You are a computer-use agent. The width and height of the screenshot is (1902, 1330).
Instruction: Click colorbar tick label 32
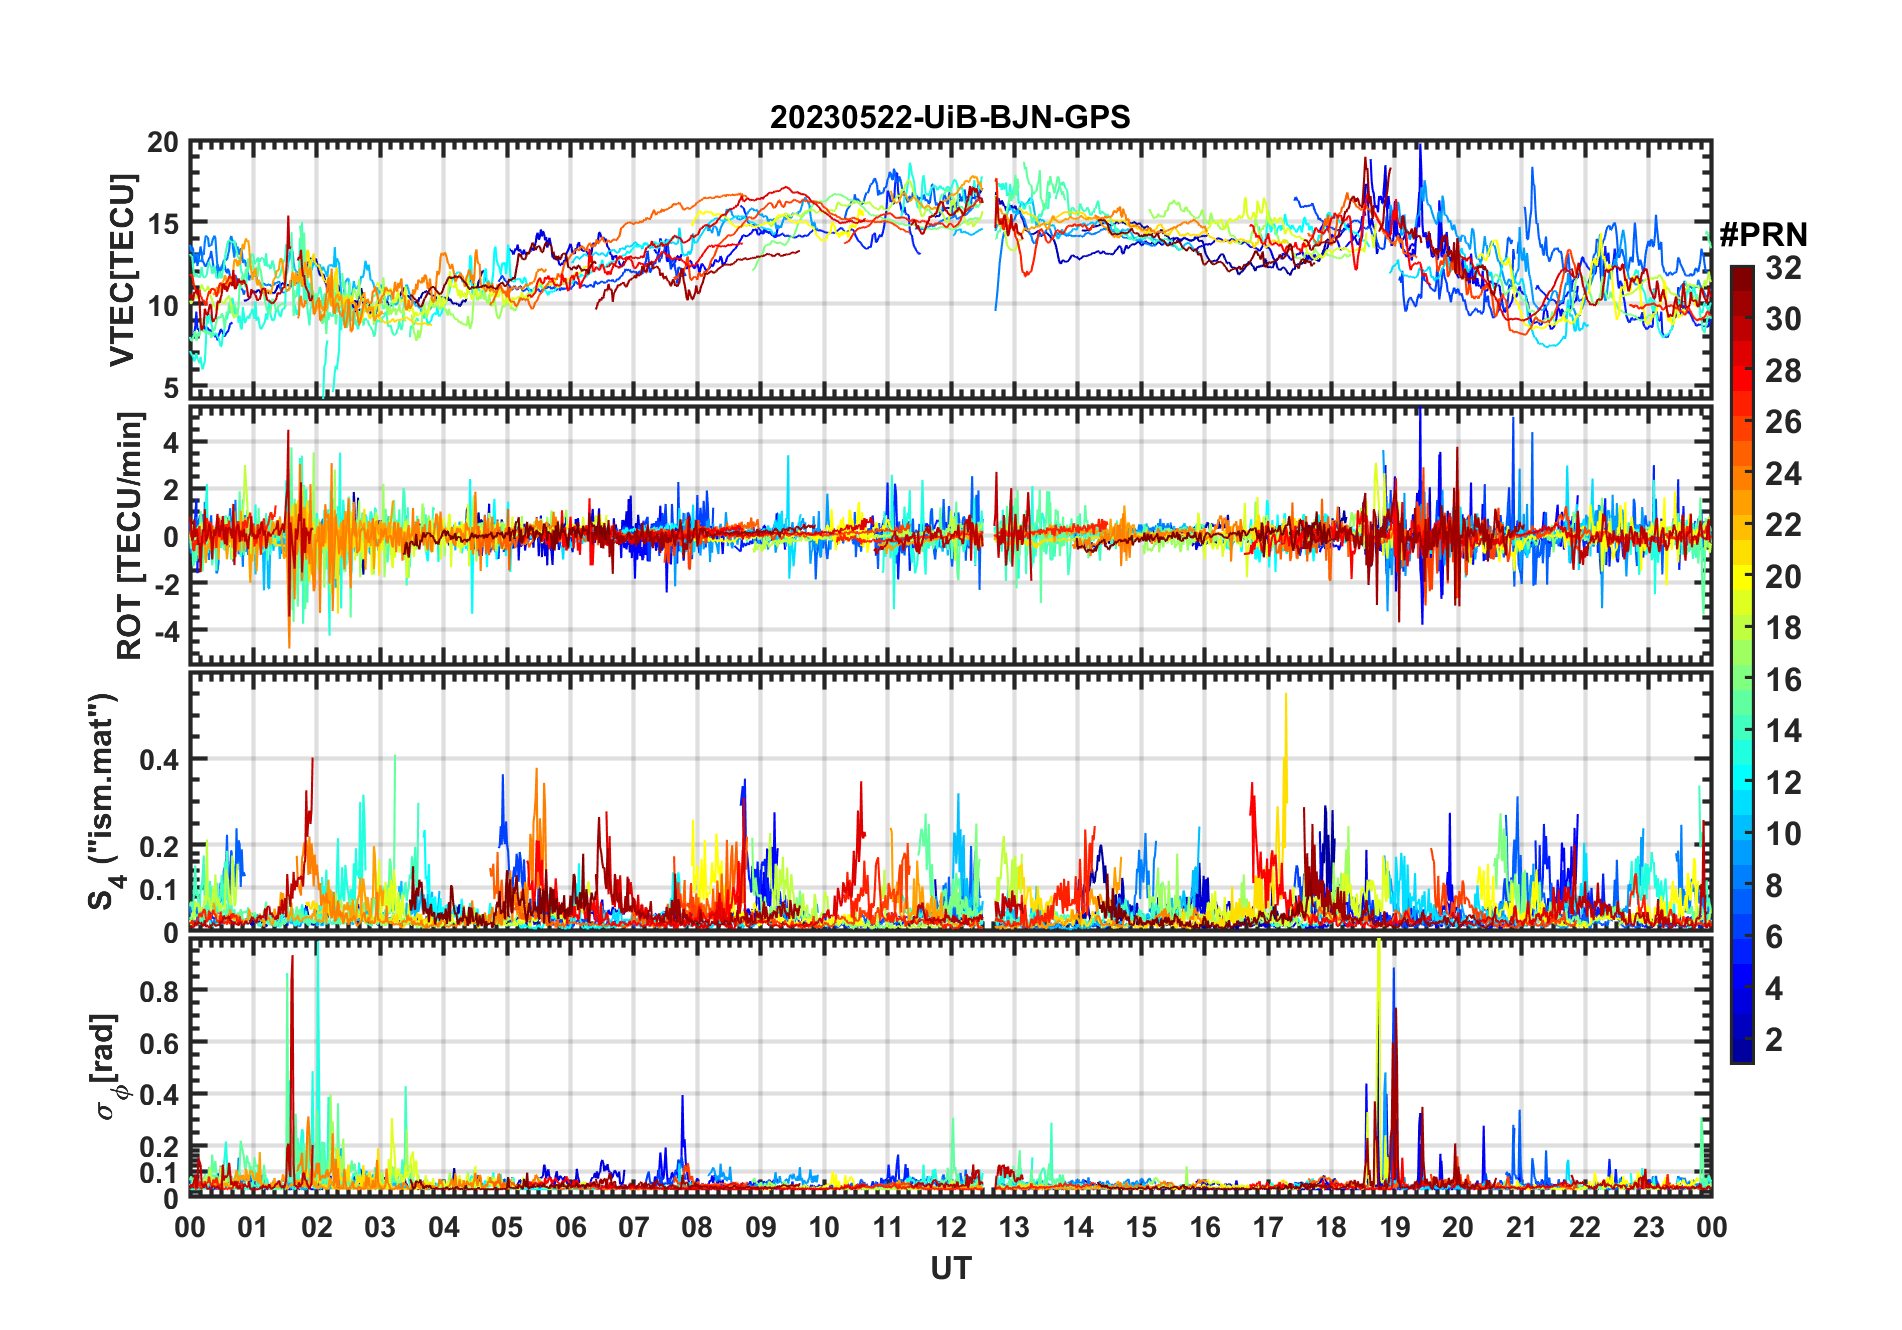pyautogui.click(x=1783, y=267)
